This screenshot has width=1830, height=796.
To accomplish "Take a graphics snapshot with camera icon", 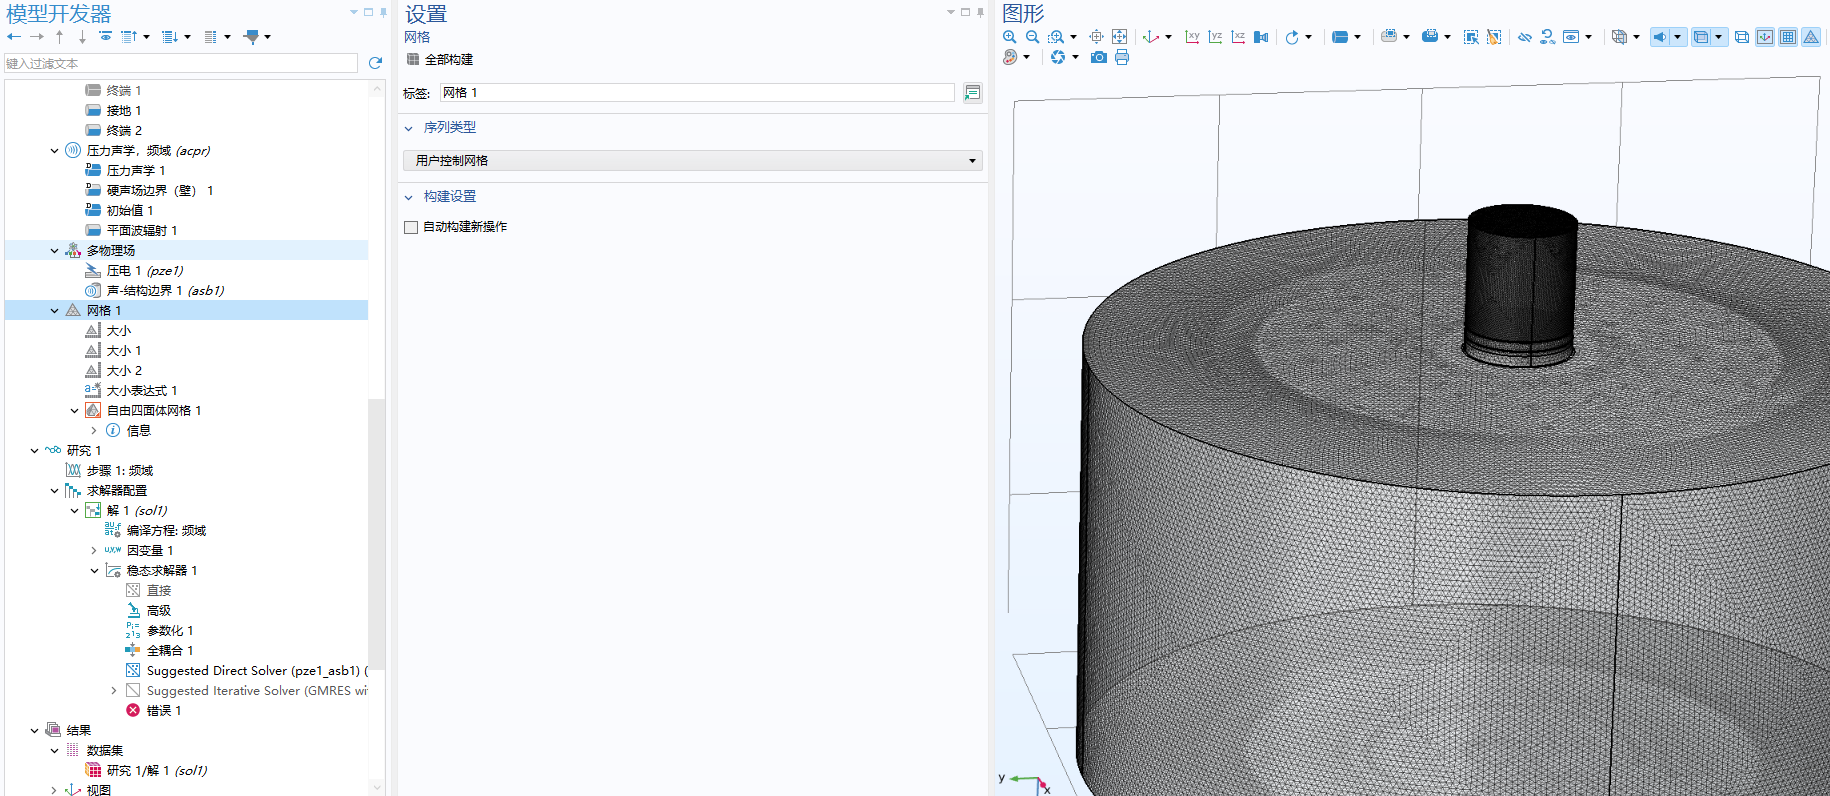I will coord(1099,57).
